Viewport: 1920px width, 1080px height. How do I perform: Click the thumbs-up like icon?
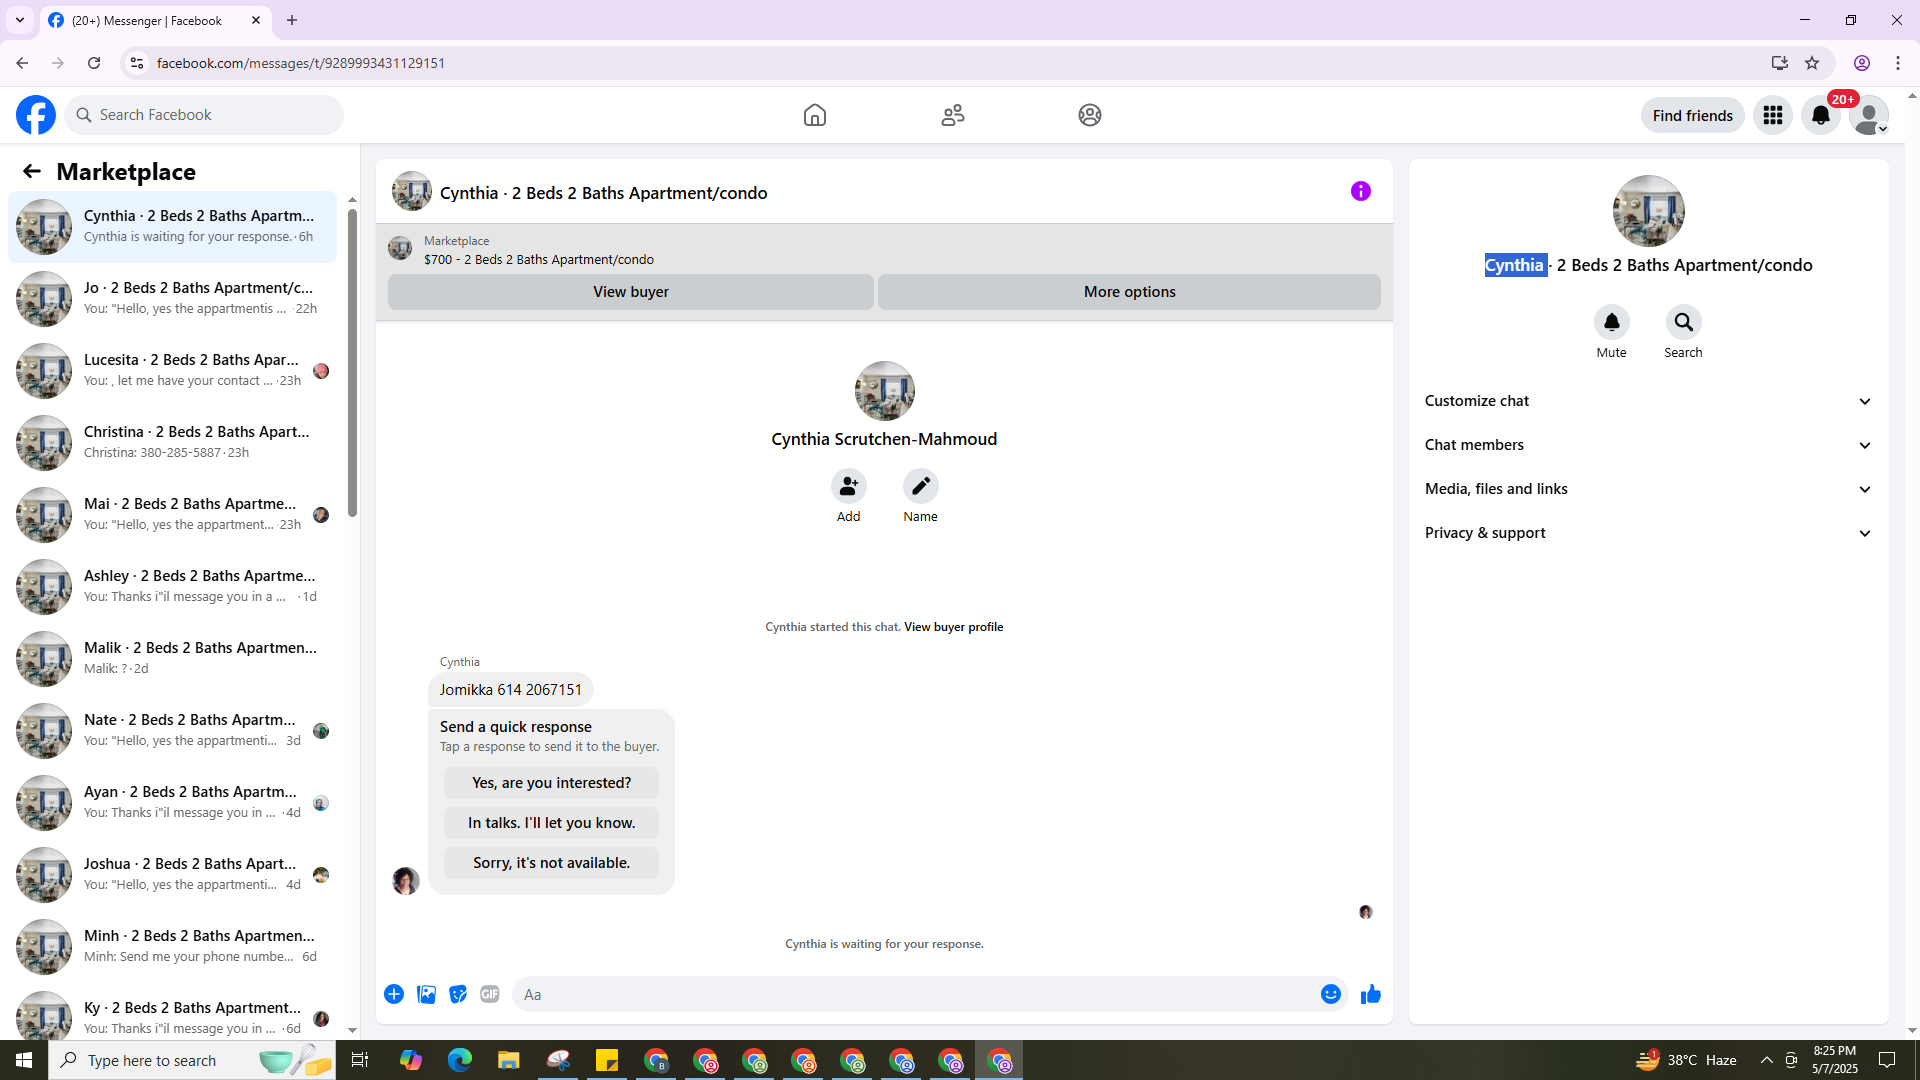point(1370,994)
